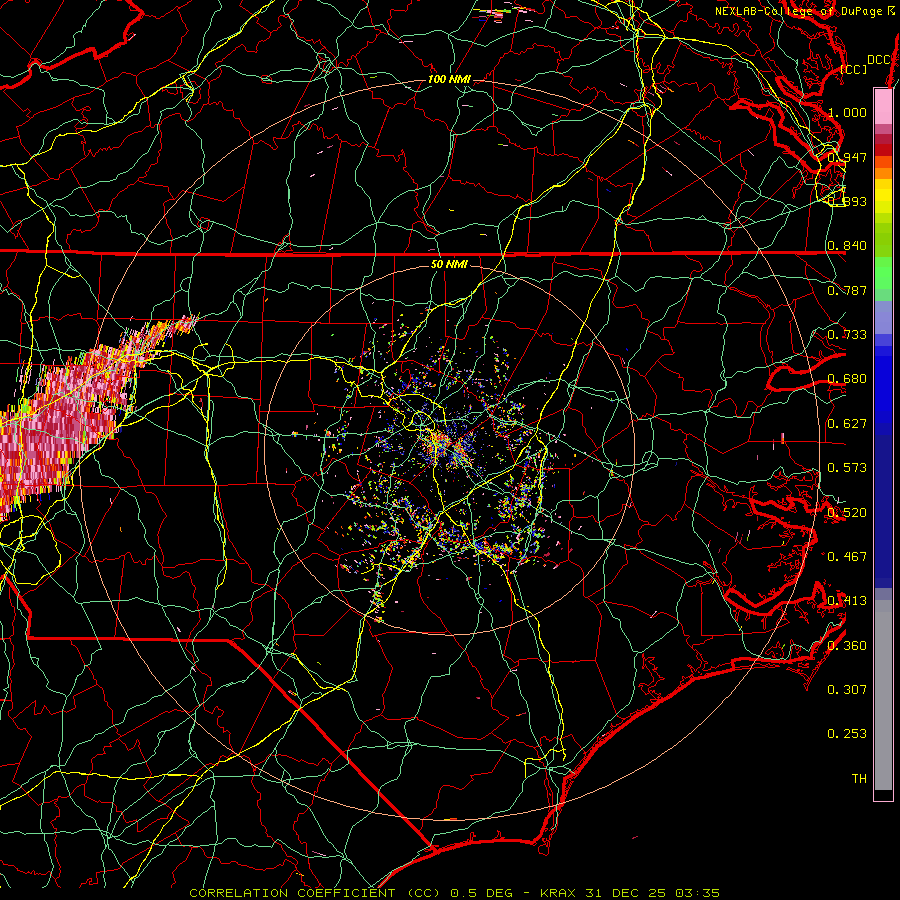Select the 0.680 legend value

pyautogui.click(x=847, y=379)
